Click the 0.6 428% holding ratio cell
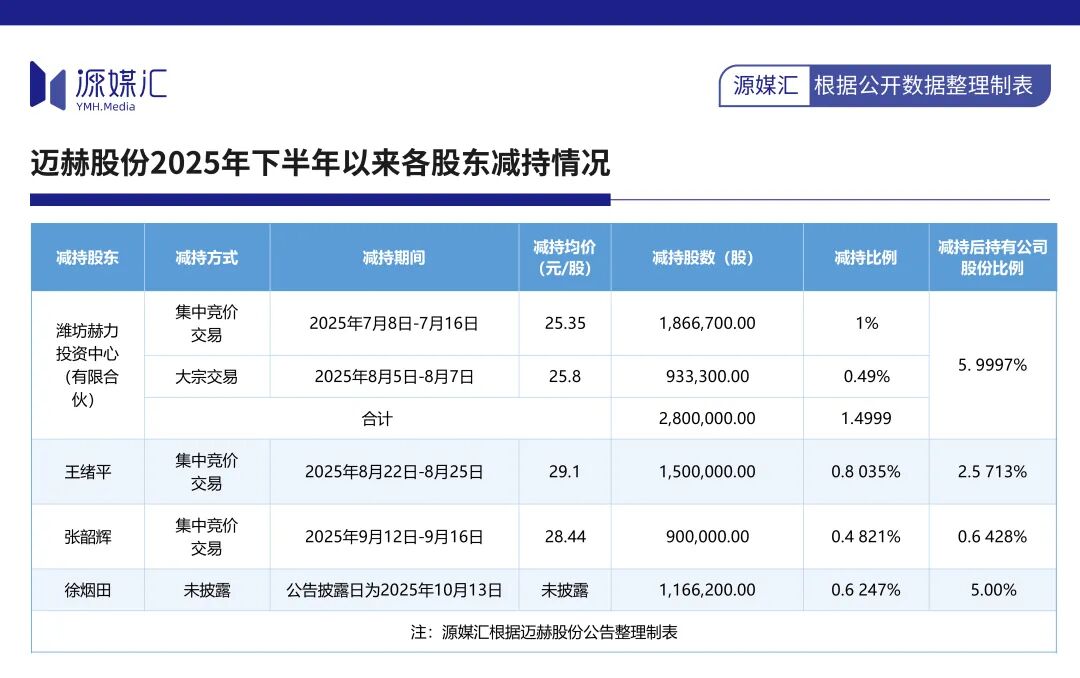 [x=993, y=537]
